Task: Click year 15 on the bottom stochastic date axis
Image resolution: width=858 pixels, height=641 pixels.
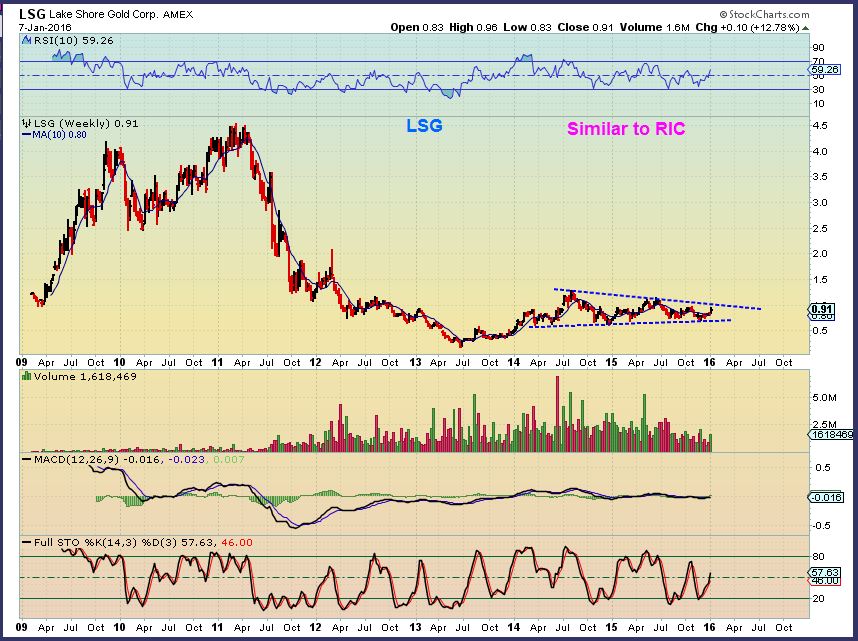Action: [611, 627]
